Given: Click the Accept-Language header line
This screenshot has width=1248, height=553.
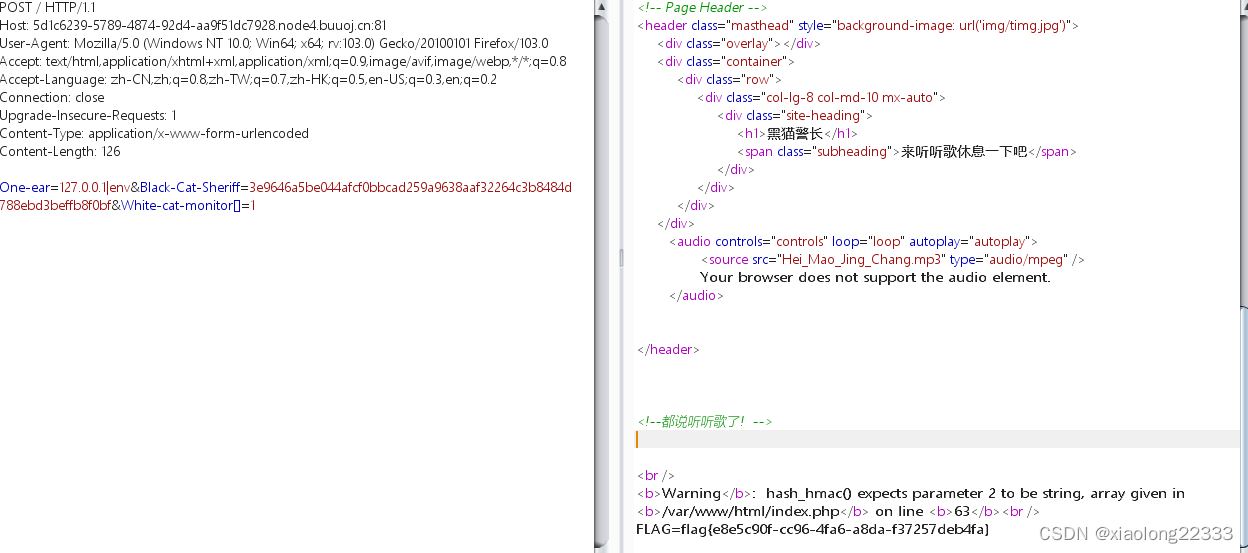Looking at the screenshot, I should pyautogui.click(x=248, y=79).
